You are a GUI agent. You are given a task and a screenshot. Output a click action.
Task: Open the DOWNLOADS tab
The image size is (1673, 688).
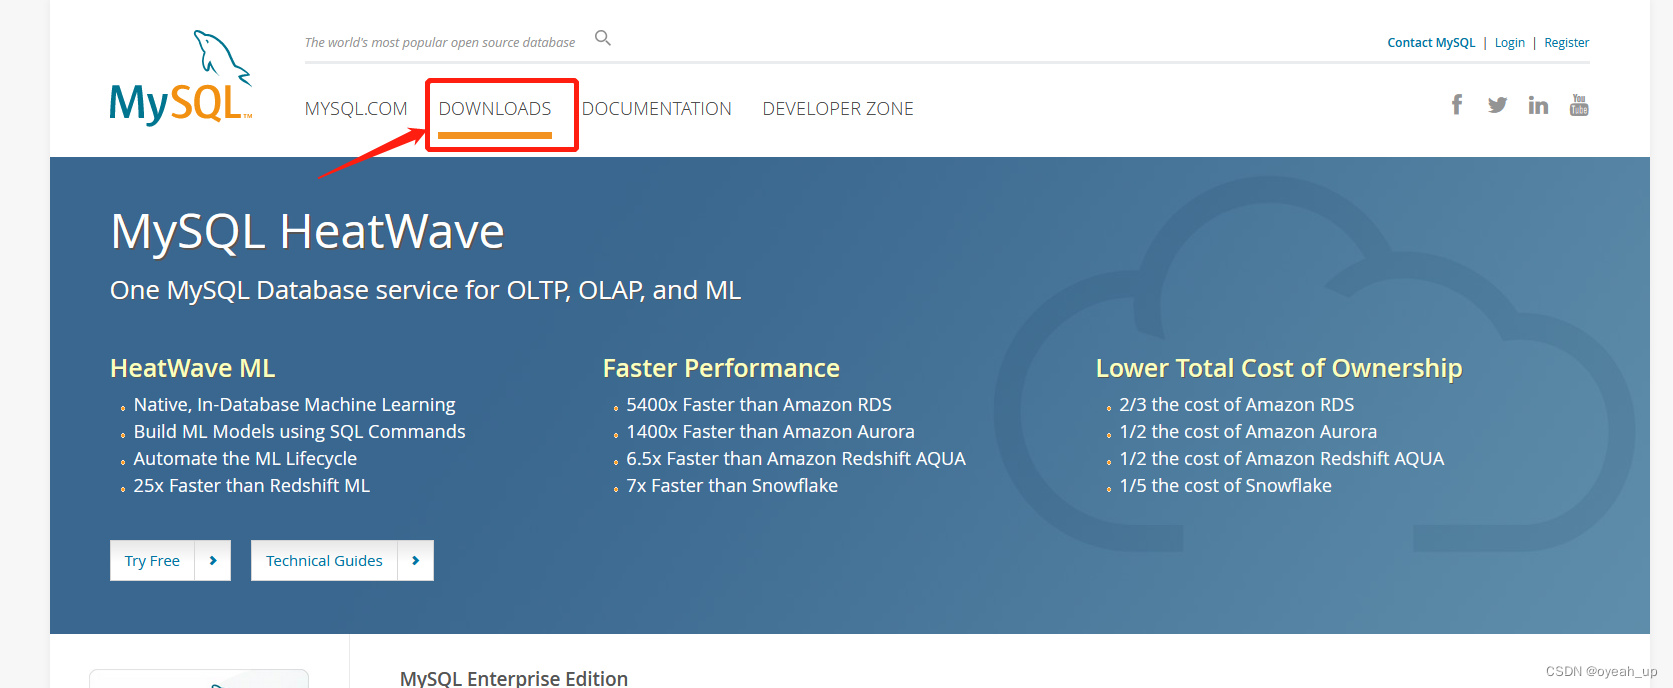495,109
